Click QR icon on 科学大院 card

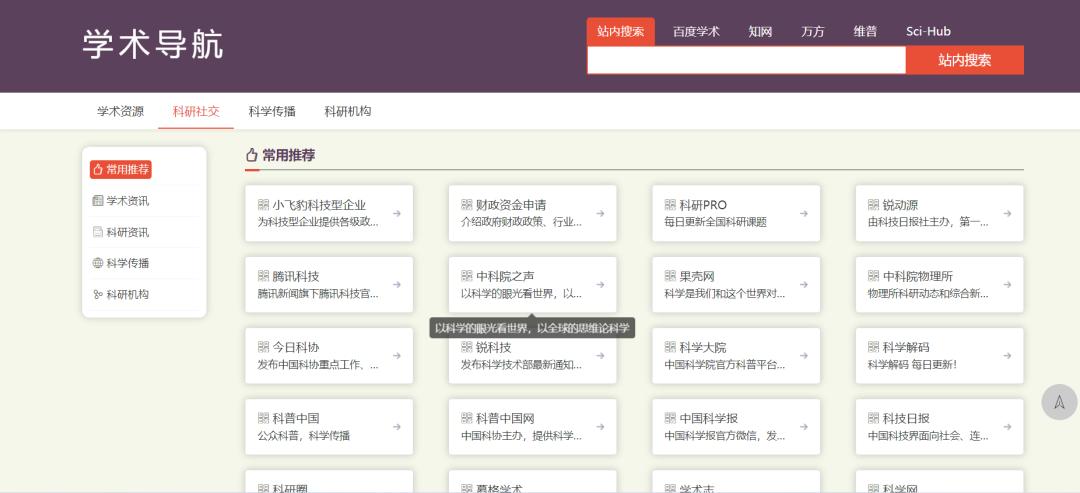click(670, 347)
